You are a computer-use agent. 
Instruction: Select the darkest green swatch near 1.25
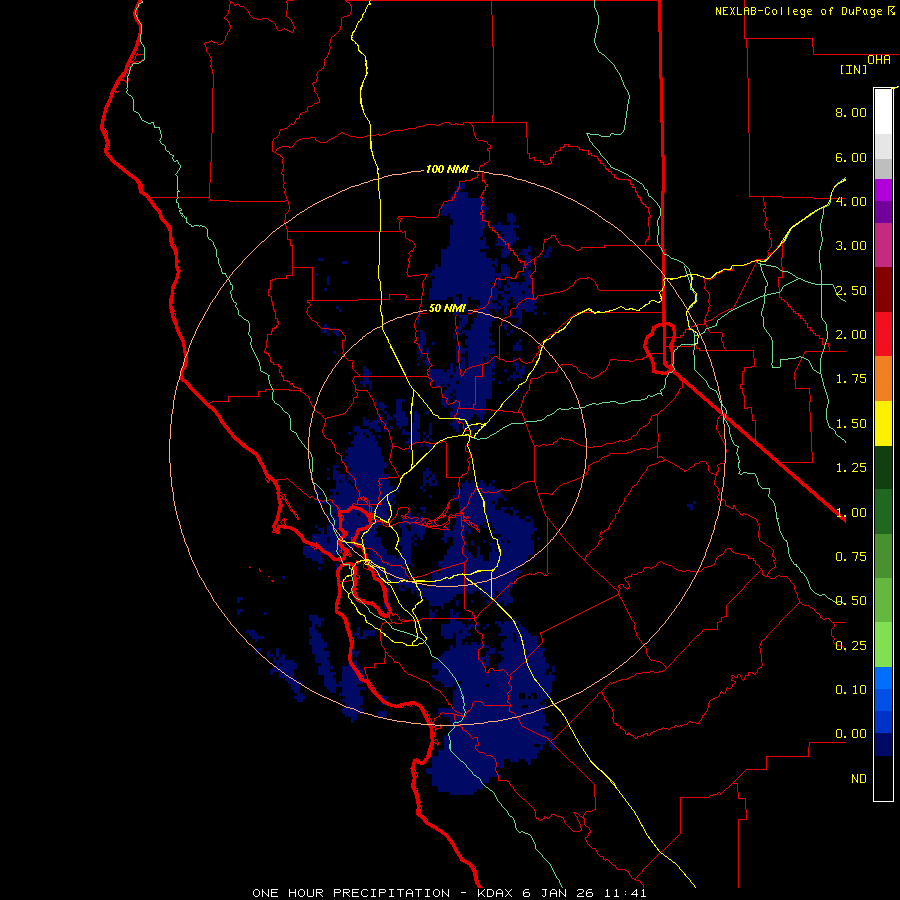[x=883, y=467]
